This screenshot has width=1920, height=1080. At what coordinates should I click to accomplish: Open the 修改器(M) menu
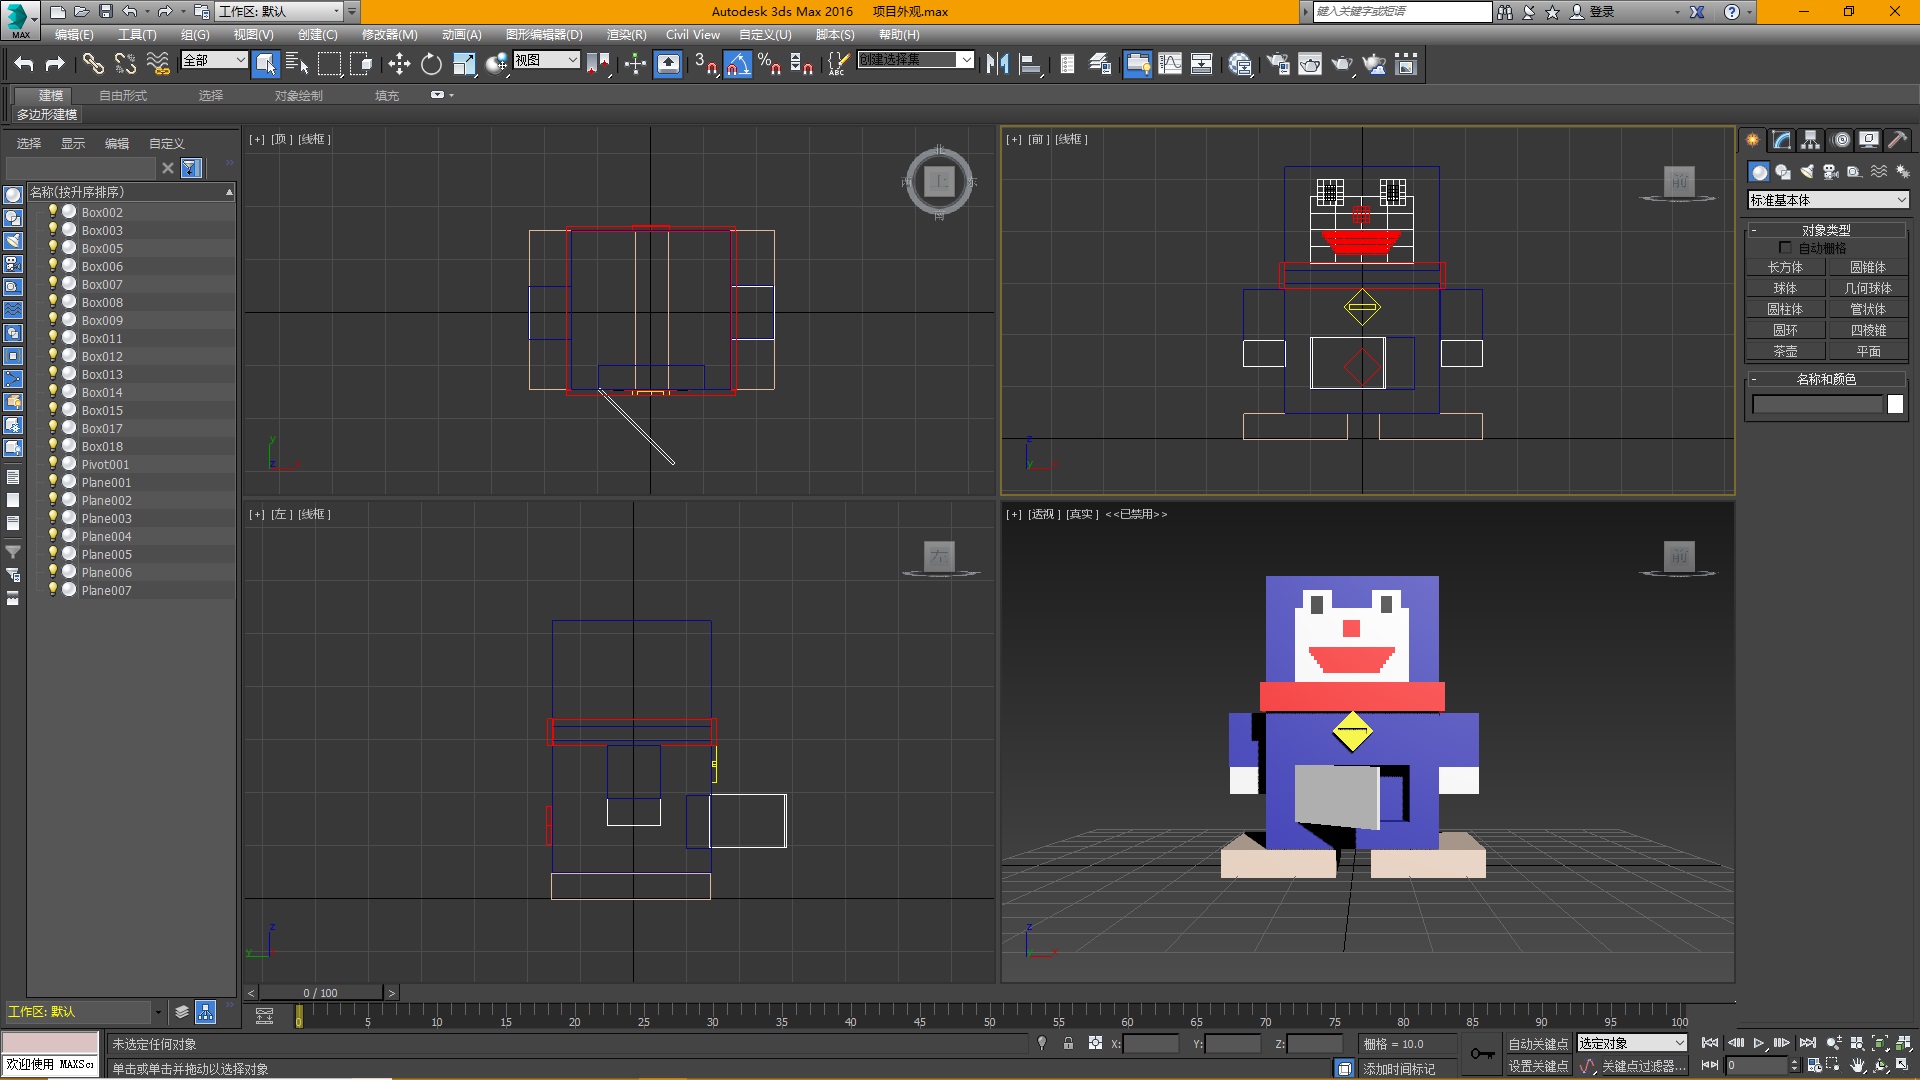(389, 34)
